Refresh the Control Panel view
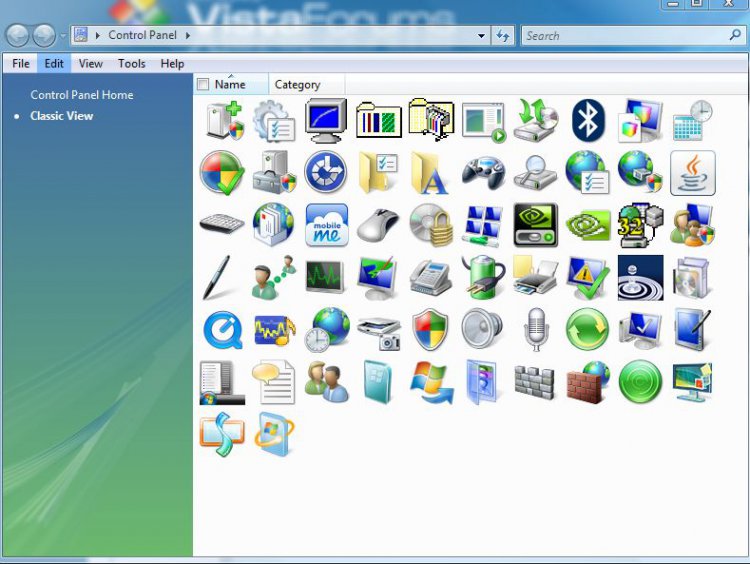Image resolution: width=750 pixels, height=564 pixels. (503, 36)
